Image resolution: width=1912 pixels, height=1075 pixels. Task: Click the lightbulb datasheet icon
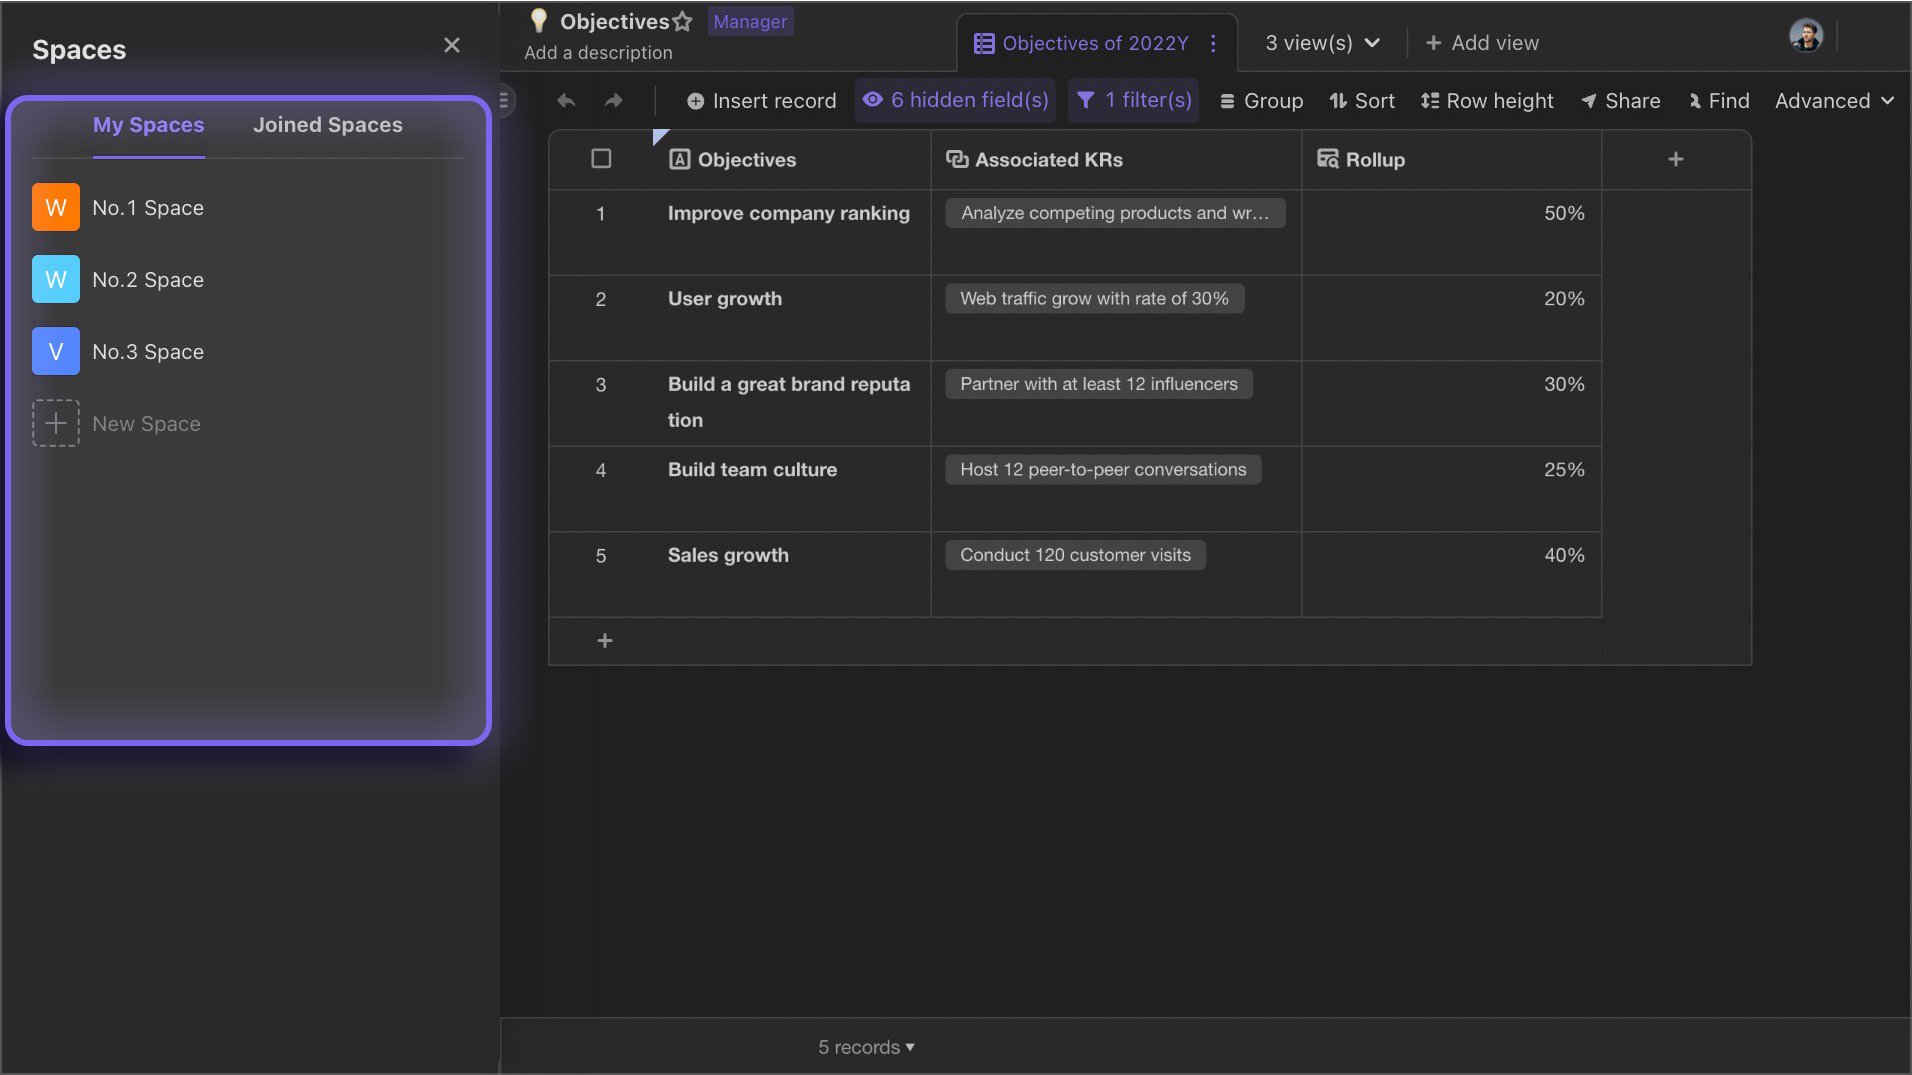(x=538, y=20)
